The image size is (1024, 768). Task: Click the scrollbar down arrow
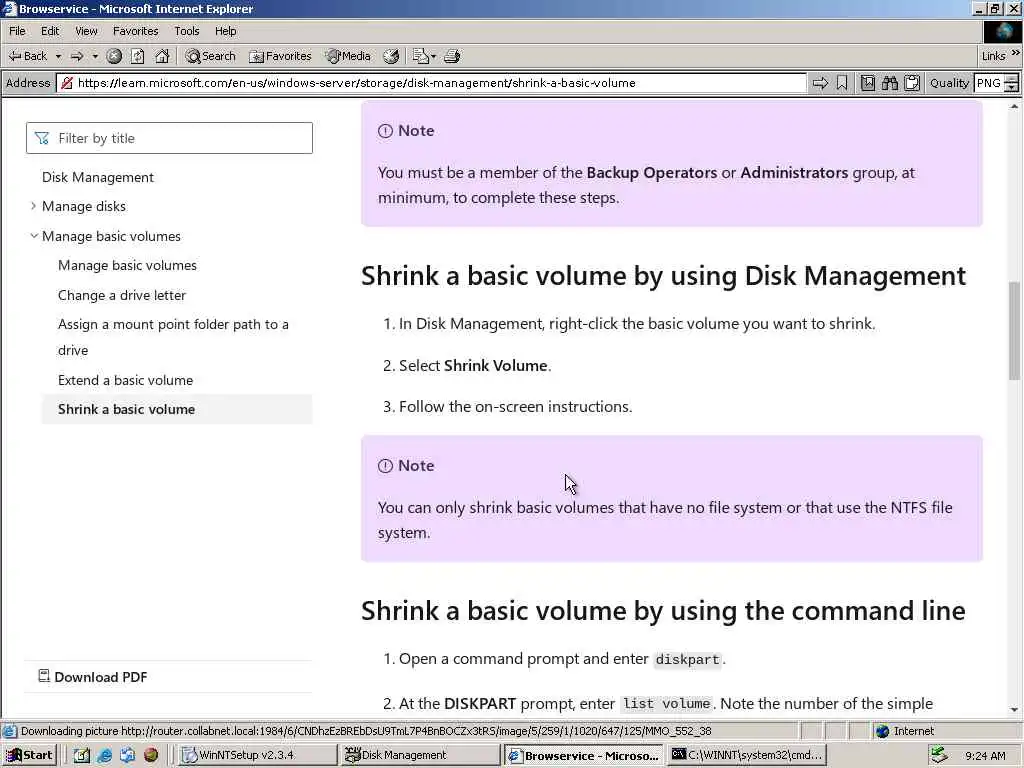pyautogui.click(x=1014, y=709)
